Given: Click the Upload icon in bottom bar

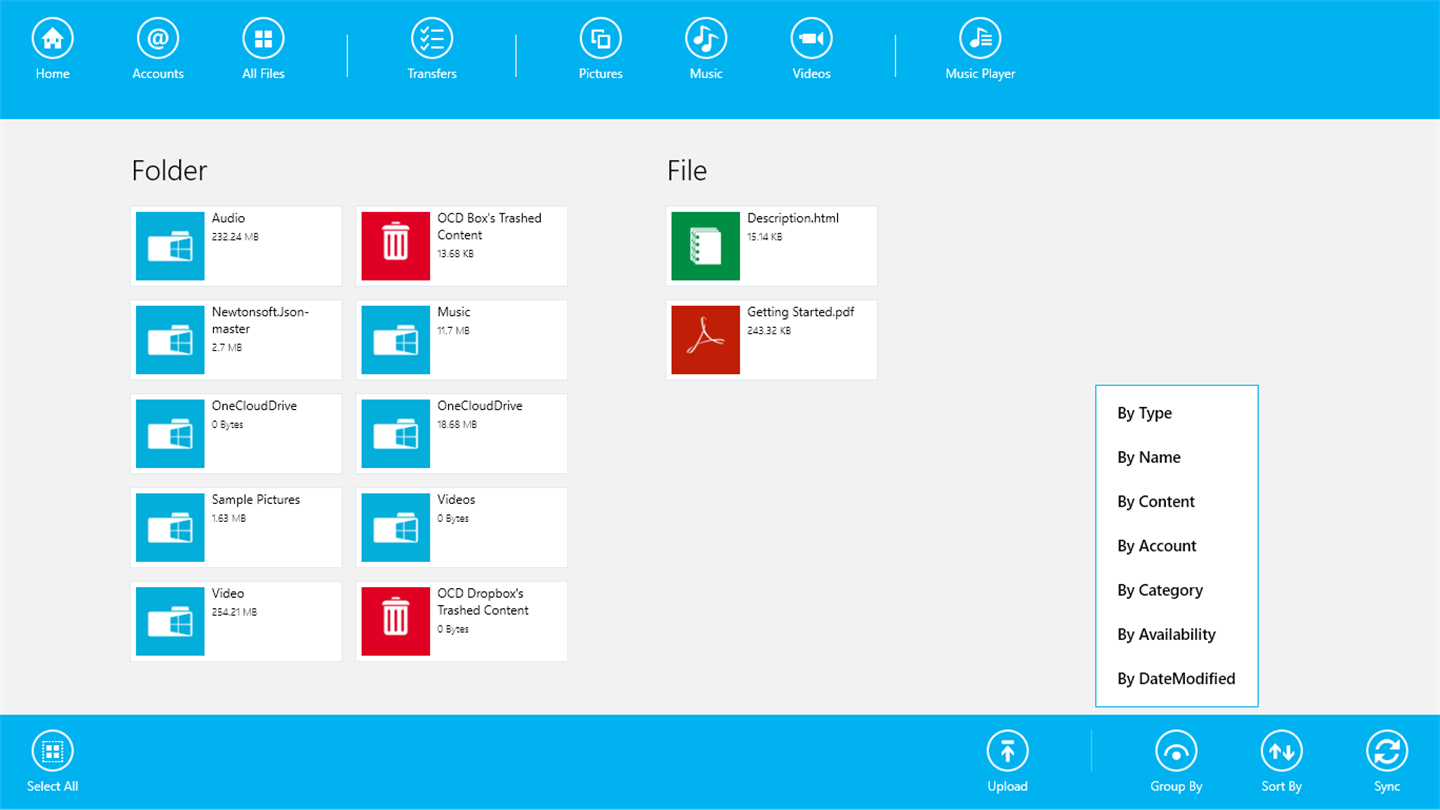Looking at the screenshot, I should tap(1008, 751).
